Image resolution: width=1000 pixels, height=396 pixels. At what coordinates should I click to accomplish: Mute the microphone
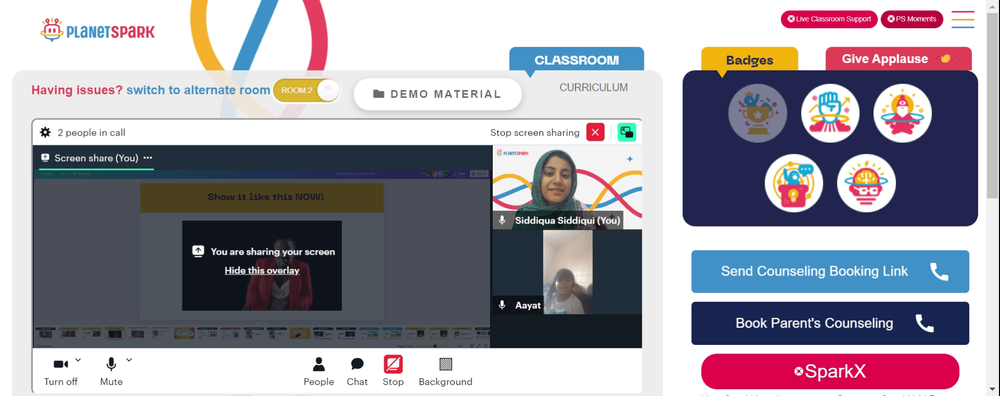pos(111,372)
